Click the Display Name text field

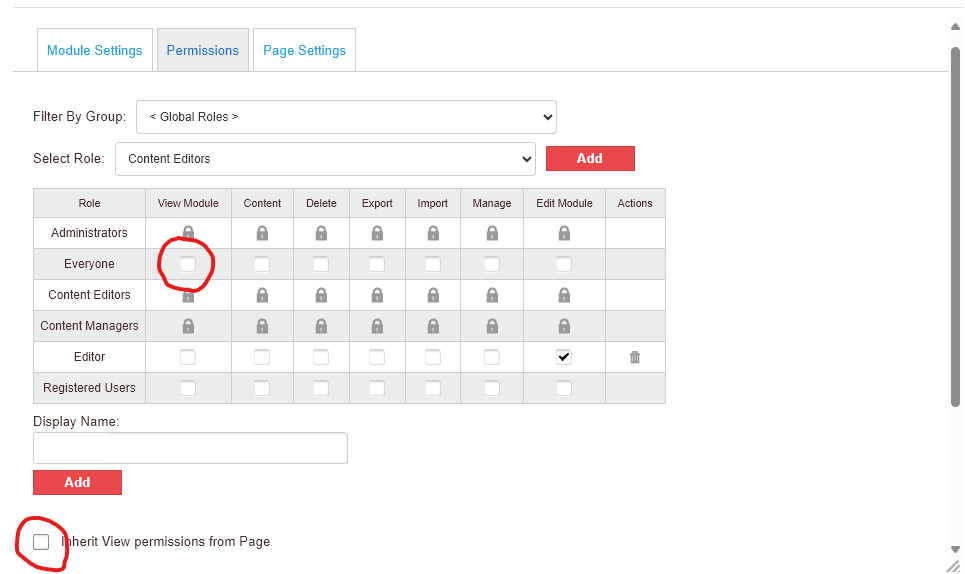coord(190,448)
